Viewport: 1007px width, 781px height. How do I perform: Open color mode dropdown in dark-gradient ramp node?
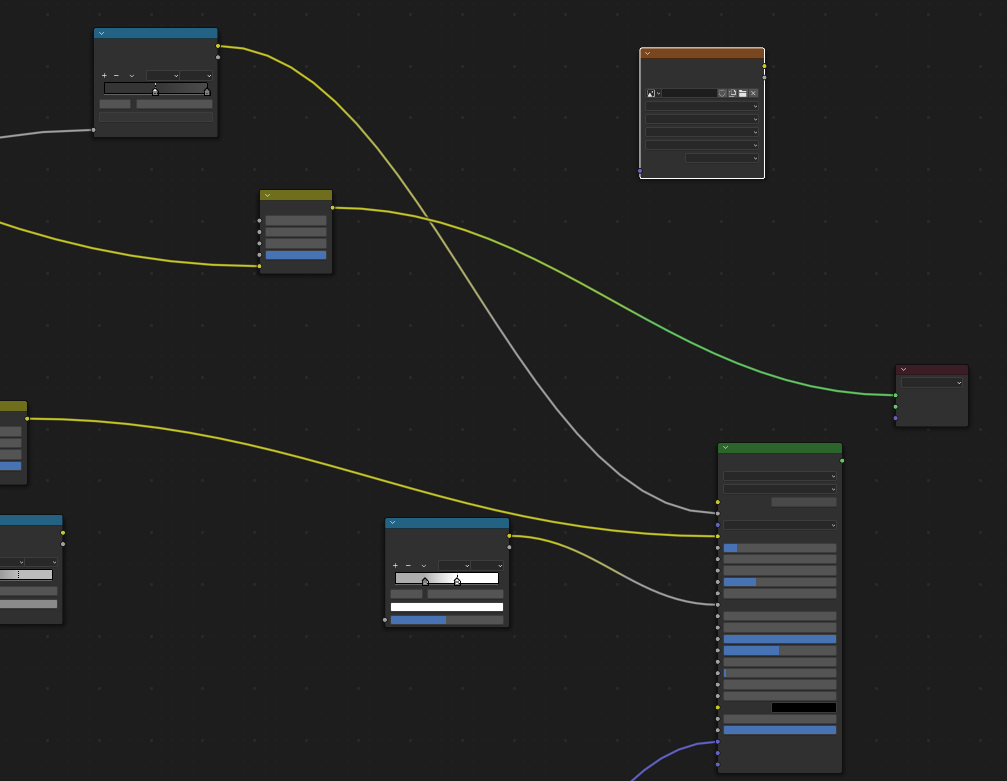tap(162, 76)
